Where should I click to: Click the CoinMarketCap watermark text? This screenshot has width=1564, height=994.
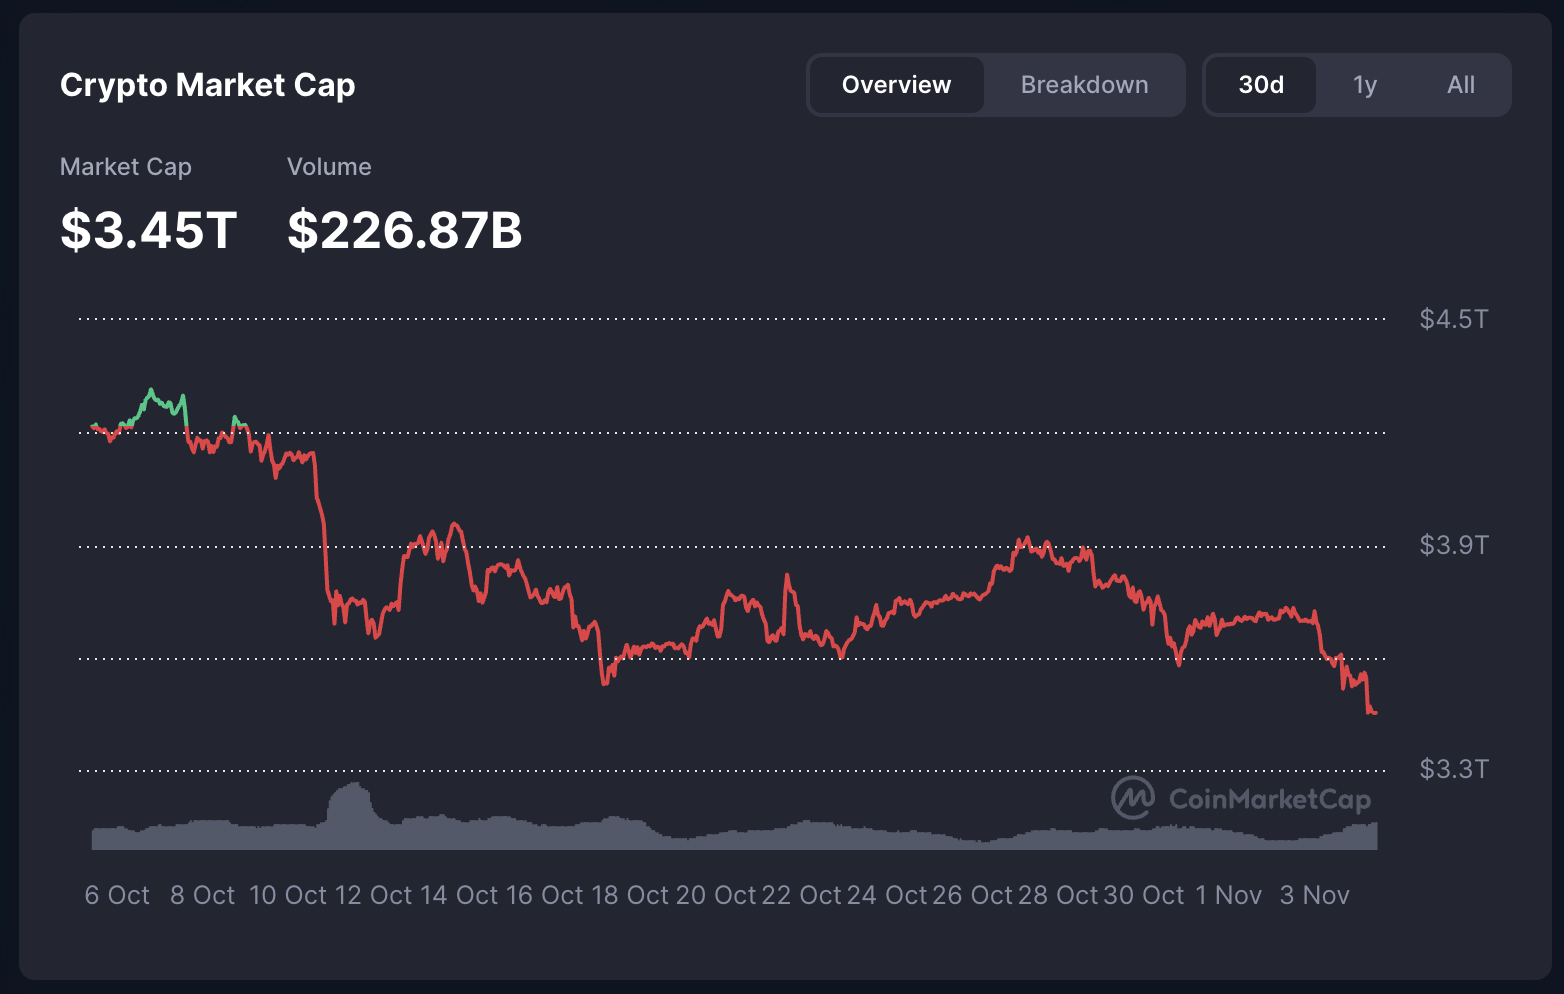pos(1269,799)
